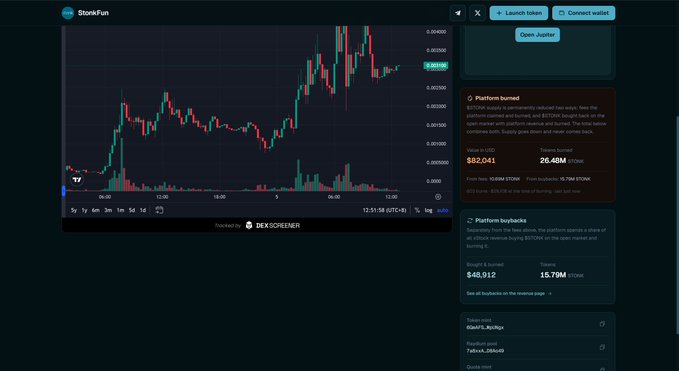
Task: Click the blue handle at chart left edge
Action: pyautogui.click(x=64, y=190)
